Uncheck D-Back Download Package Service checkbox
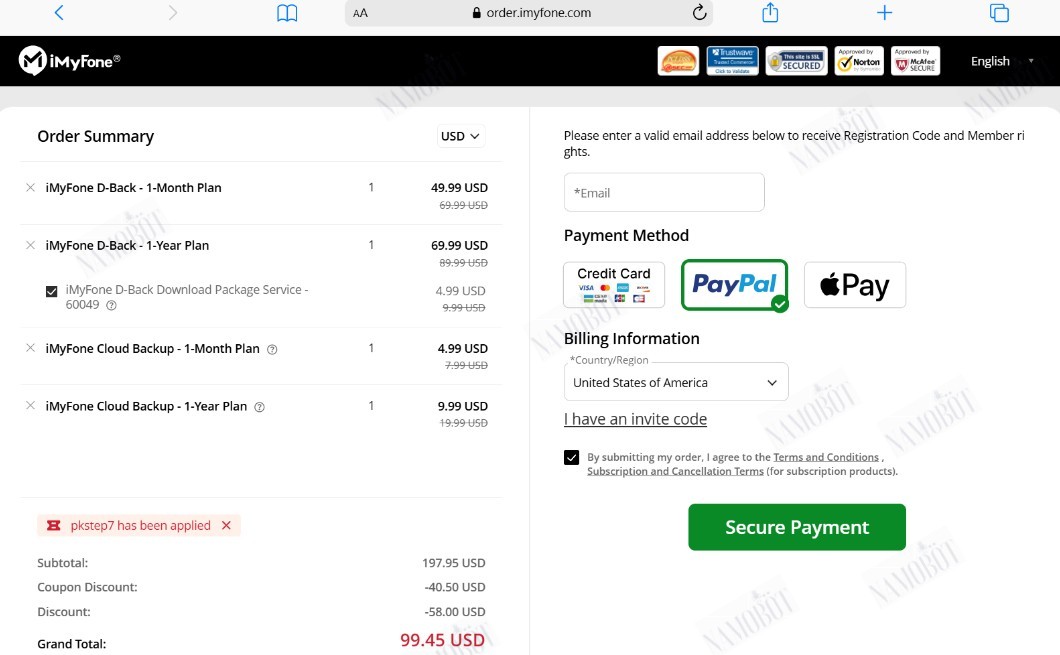The height and width of the screenshot is (655, 1060). 51,291
